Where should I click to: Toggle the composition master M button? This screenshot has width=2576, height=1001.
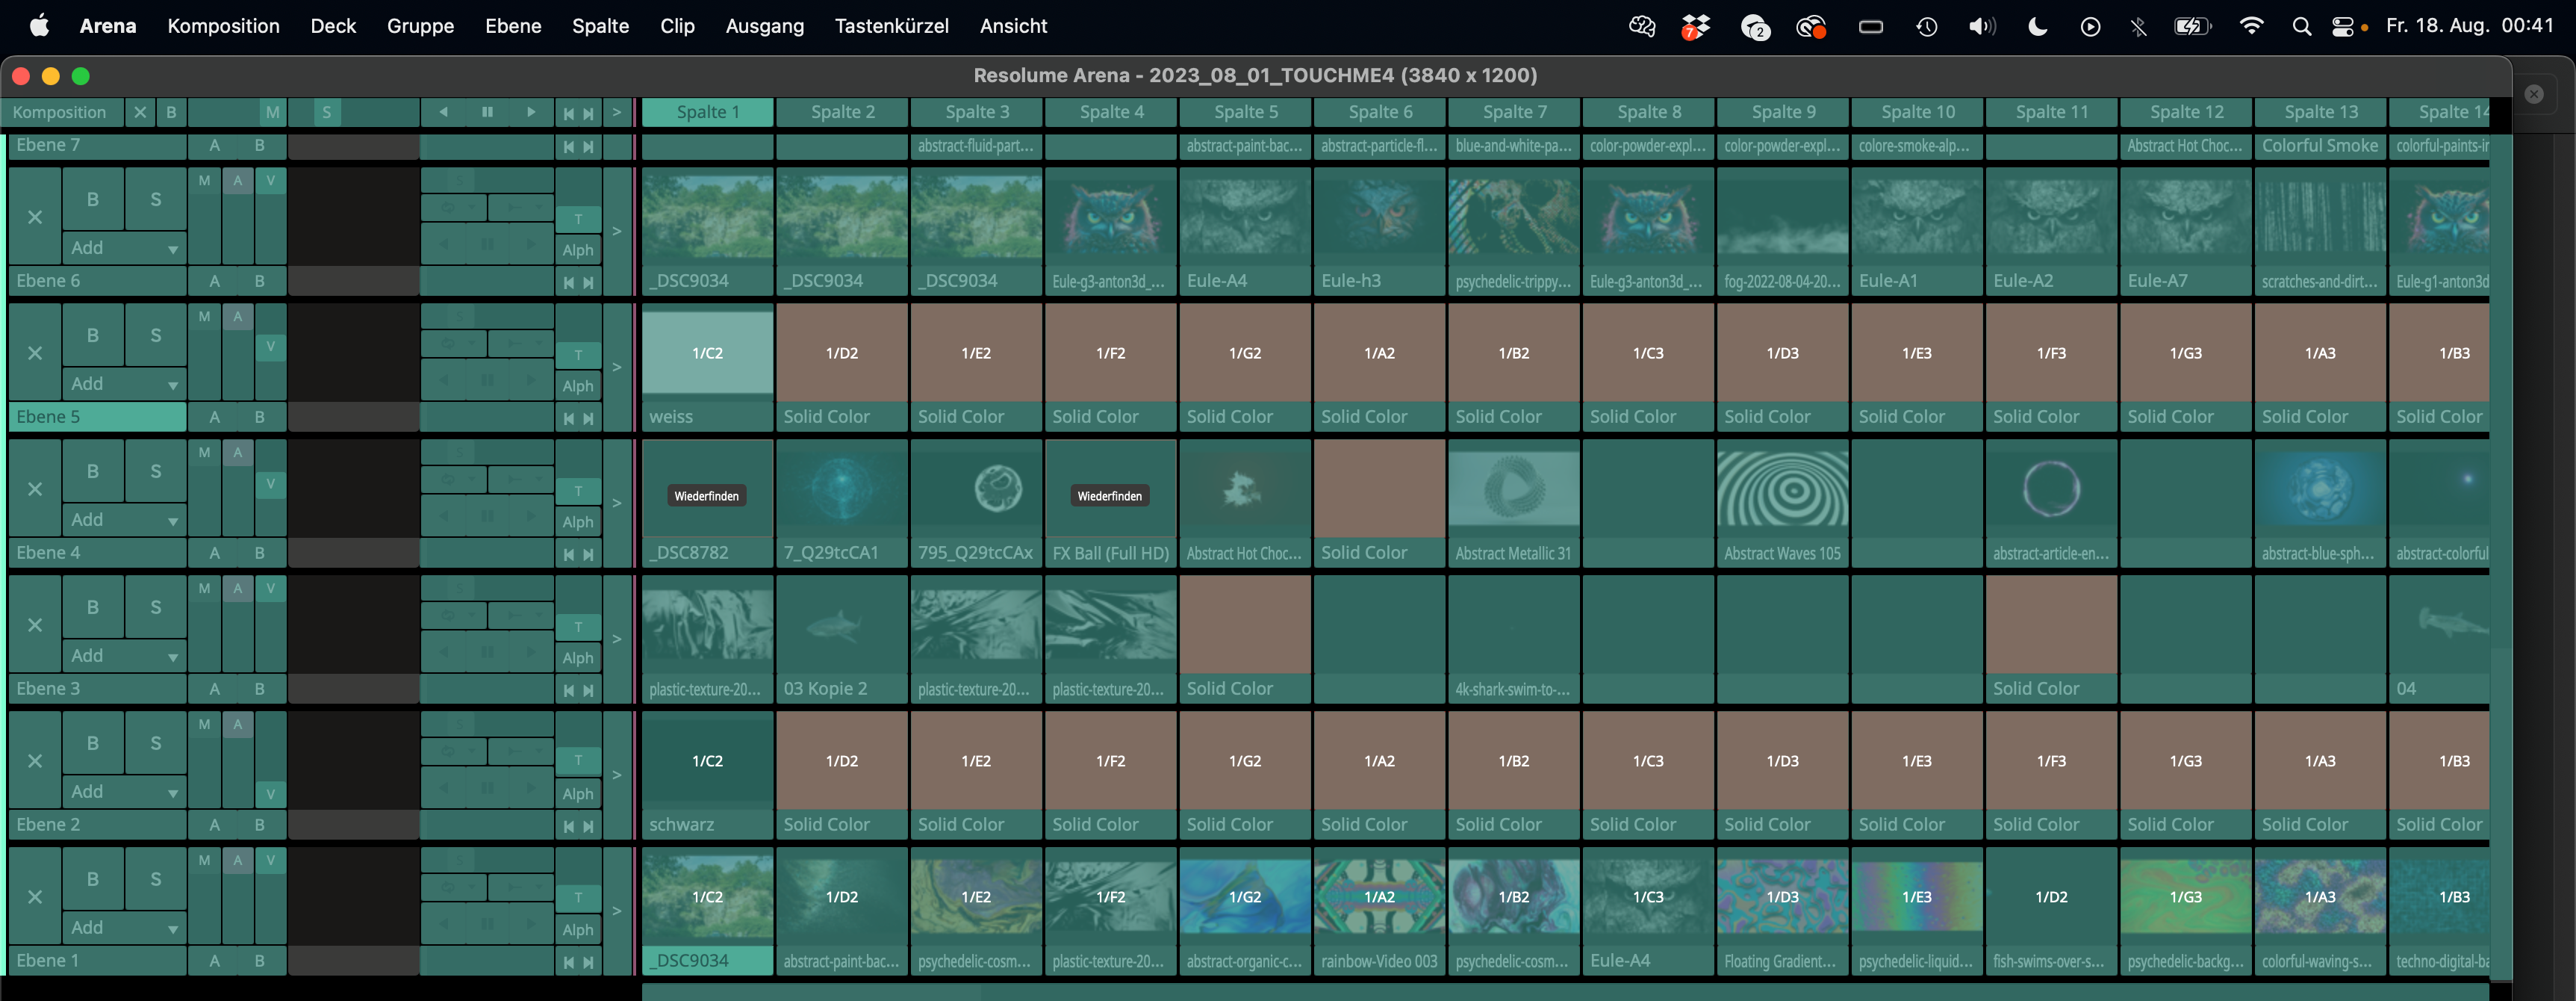pos(272,112)
